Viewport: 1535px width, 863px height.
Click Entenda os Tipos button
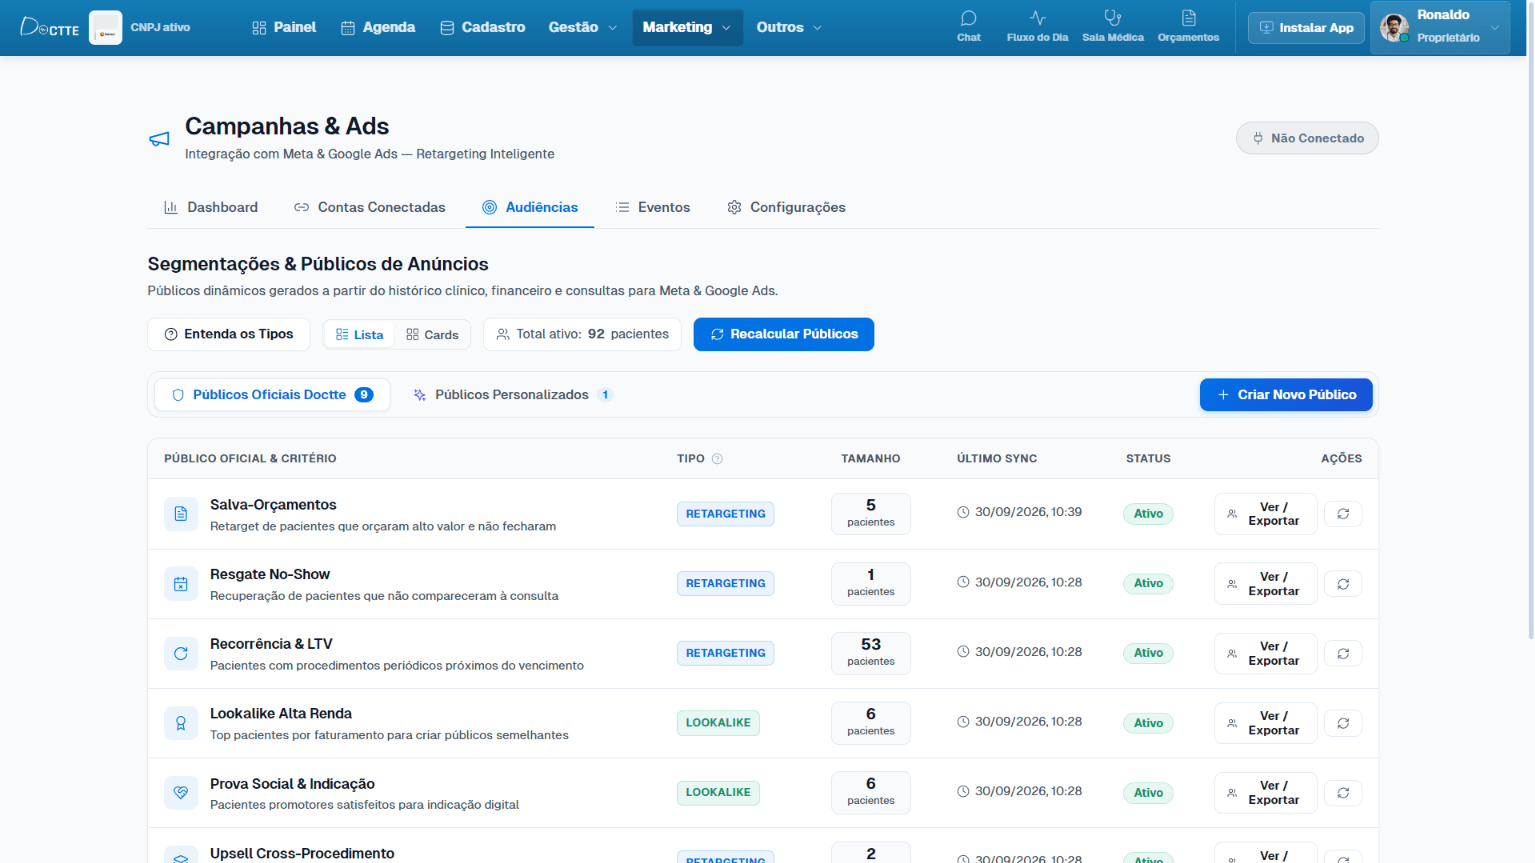229,334
